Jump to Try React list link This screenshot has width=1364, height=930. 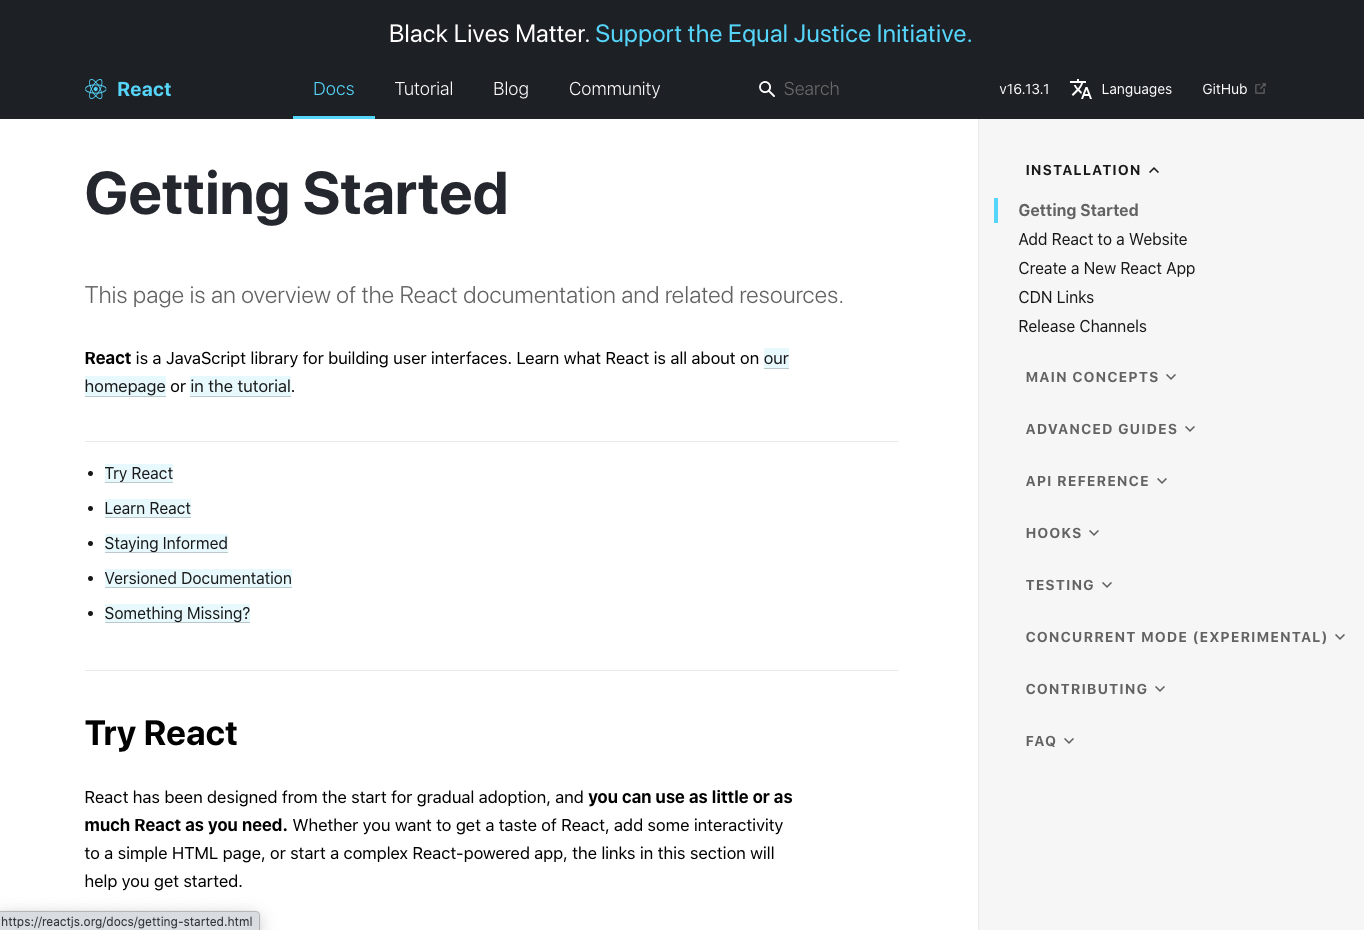139,473
